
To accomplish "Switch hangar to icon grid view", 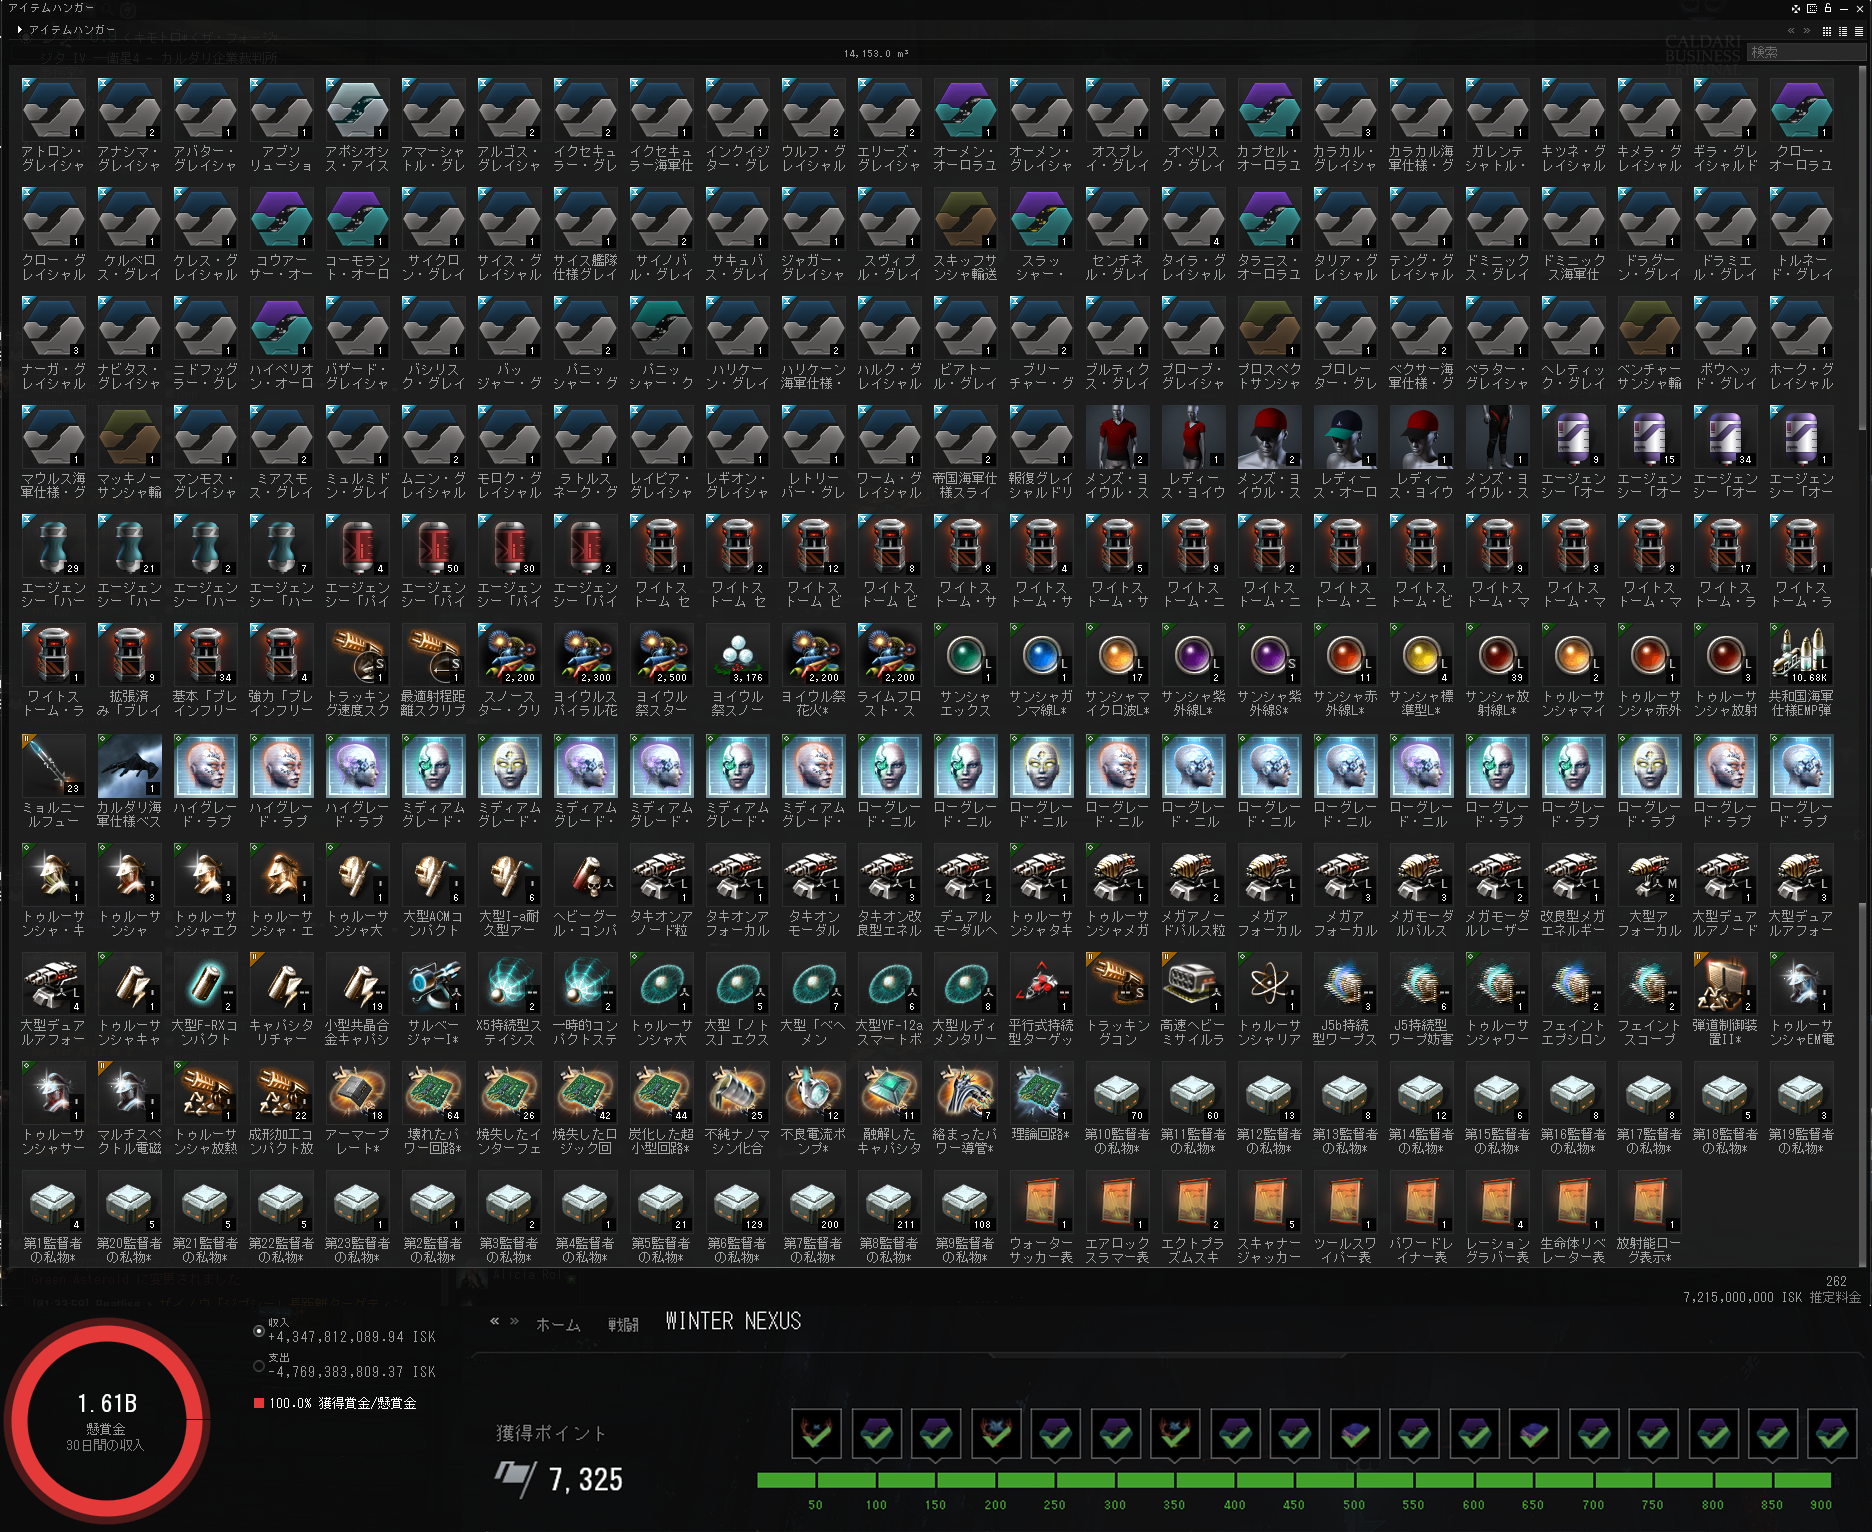I will (x=1827, y=31).
